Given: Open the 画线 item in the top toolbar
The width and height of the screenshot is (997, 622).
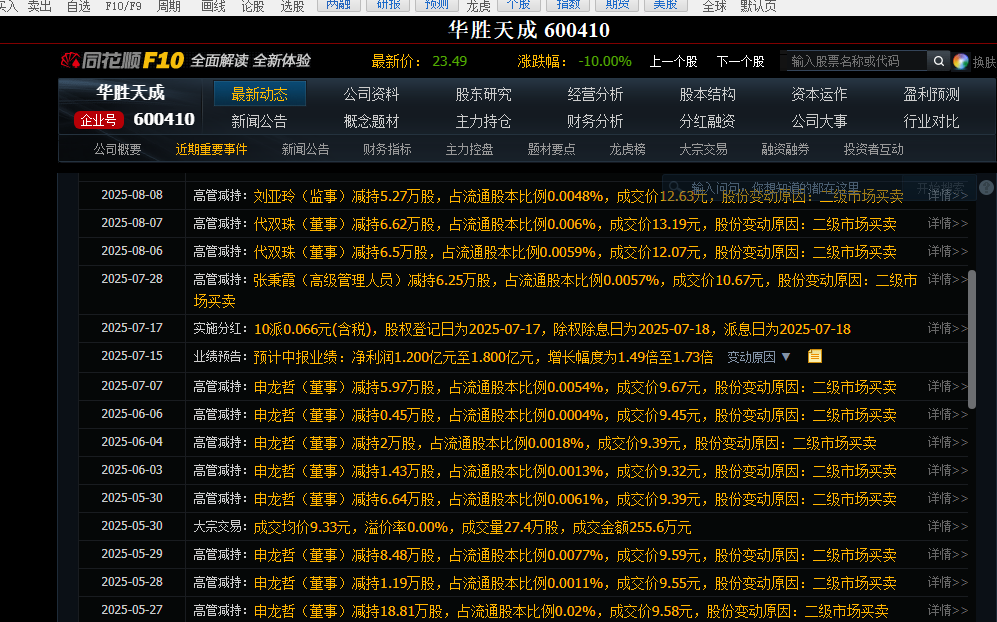Looking at the screenshot, I should (213, 7).
